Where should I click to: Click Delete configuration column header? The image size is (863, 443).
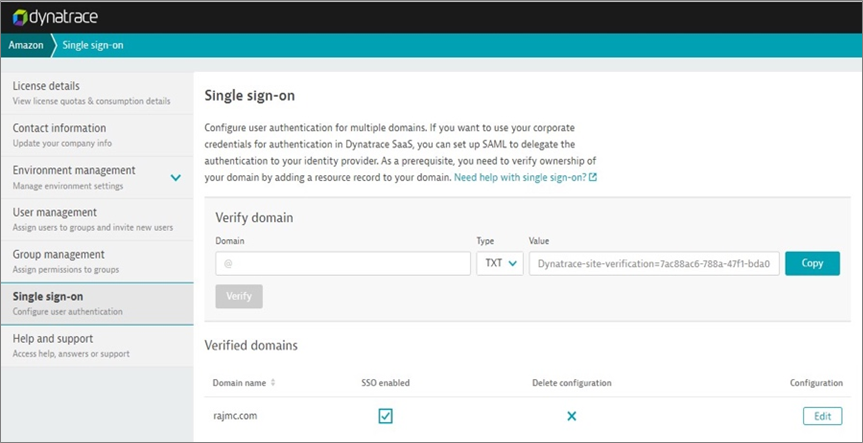tap(572, 382)
